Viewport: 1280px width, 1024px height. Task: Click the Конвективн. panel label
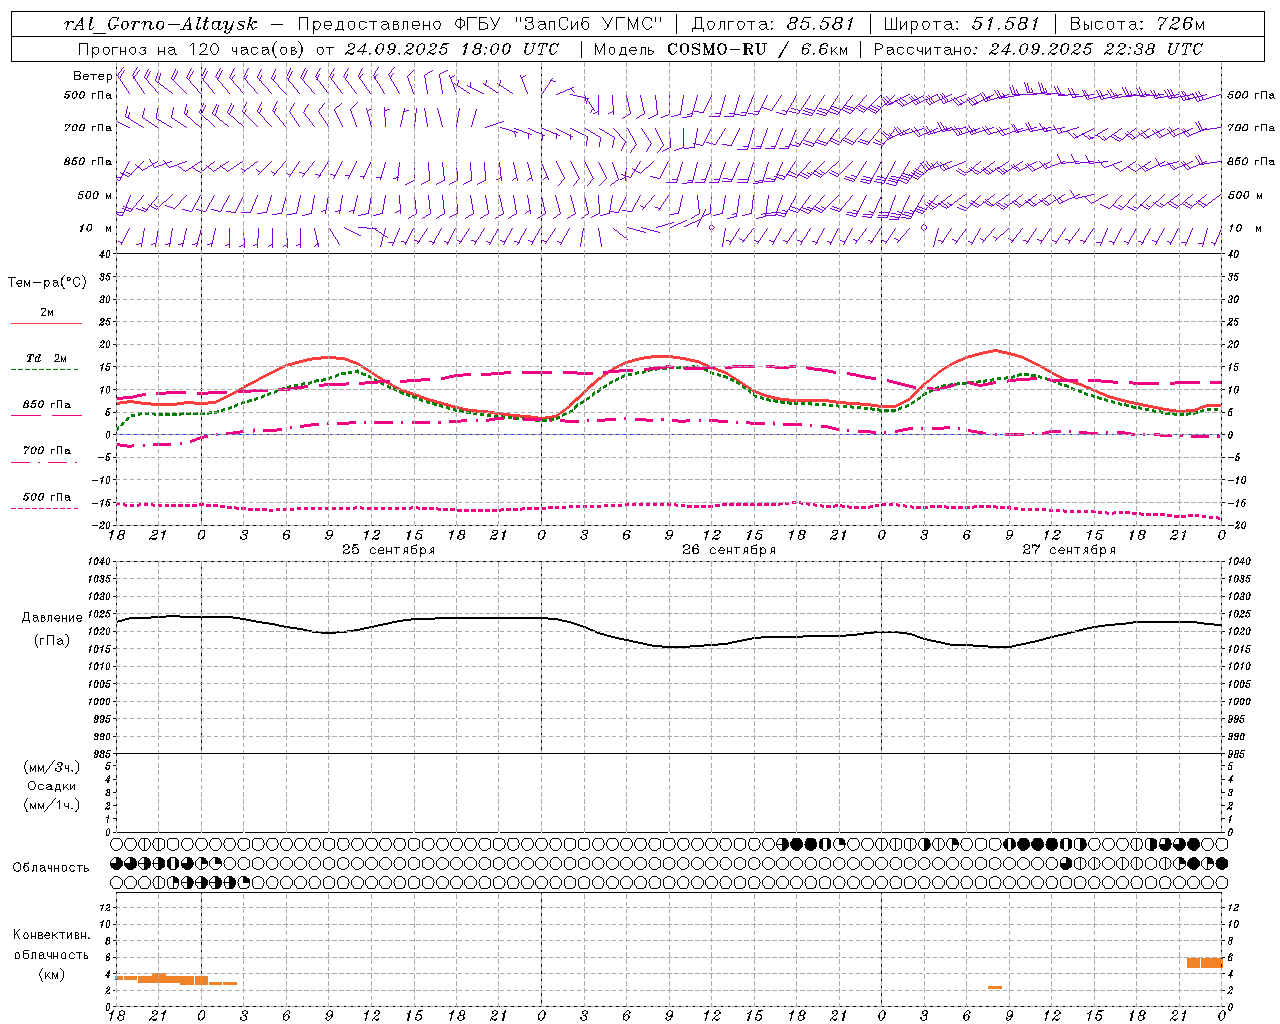coord(51,935)
